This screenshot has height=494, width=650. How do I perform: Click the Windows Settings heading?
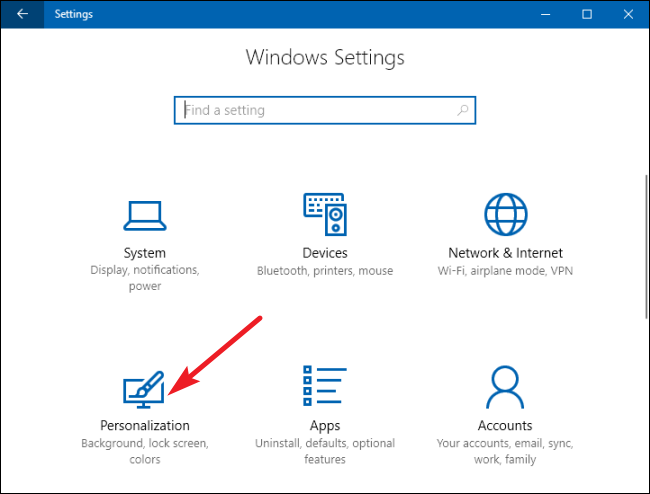[325, 58]
